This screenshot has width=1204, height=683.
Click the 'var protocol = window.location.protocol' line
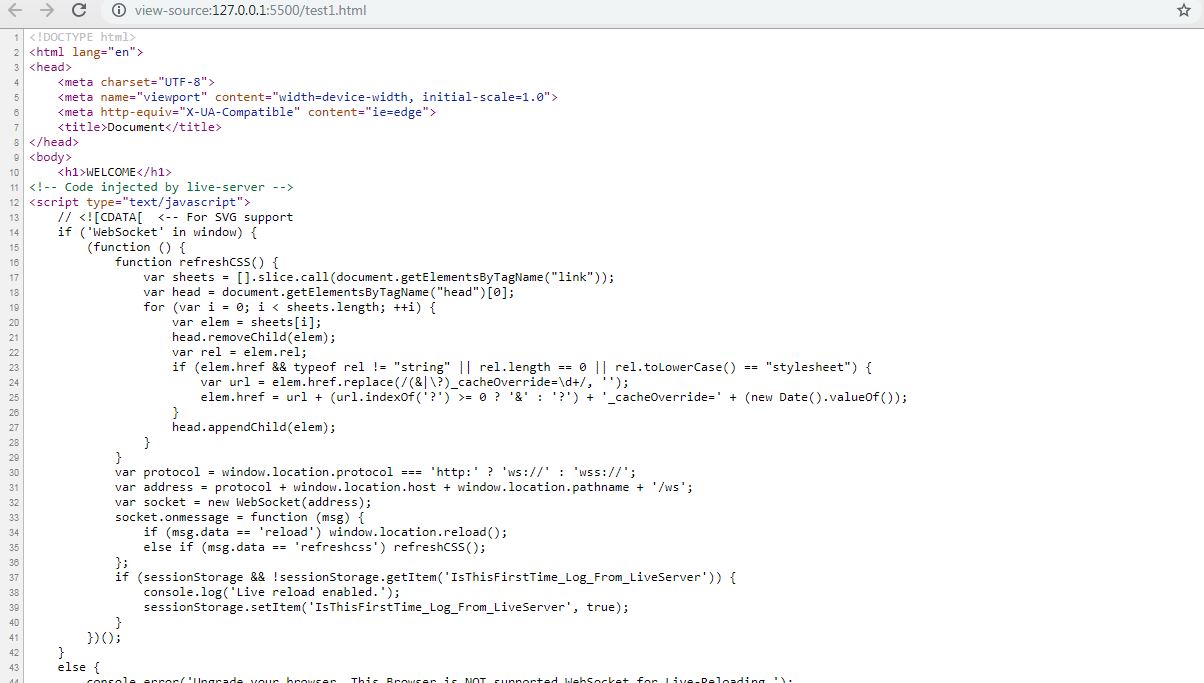click(375, 472)
